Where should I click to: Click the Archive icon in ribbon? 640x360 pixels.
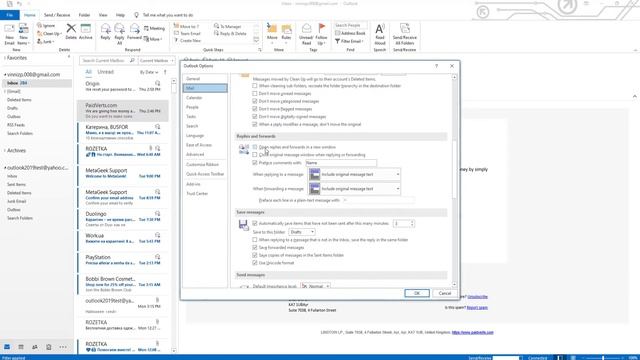pos(86,29)
